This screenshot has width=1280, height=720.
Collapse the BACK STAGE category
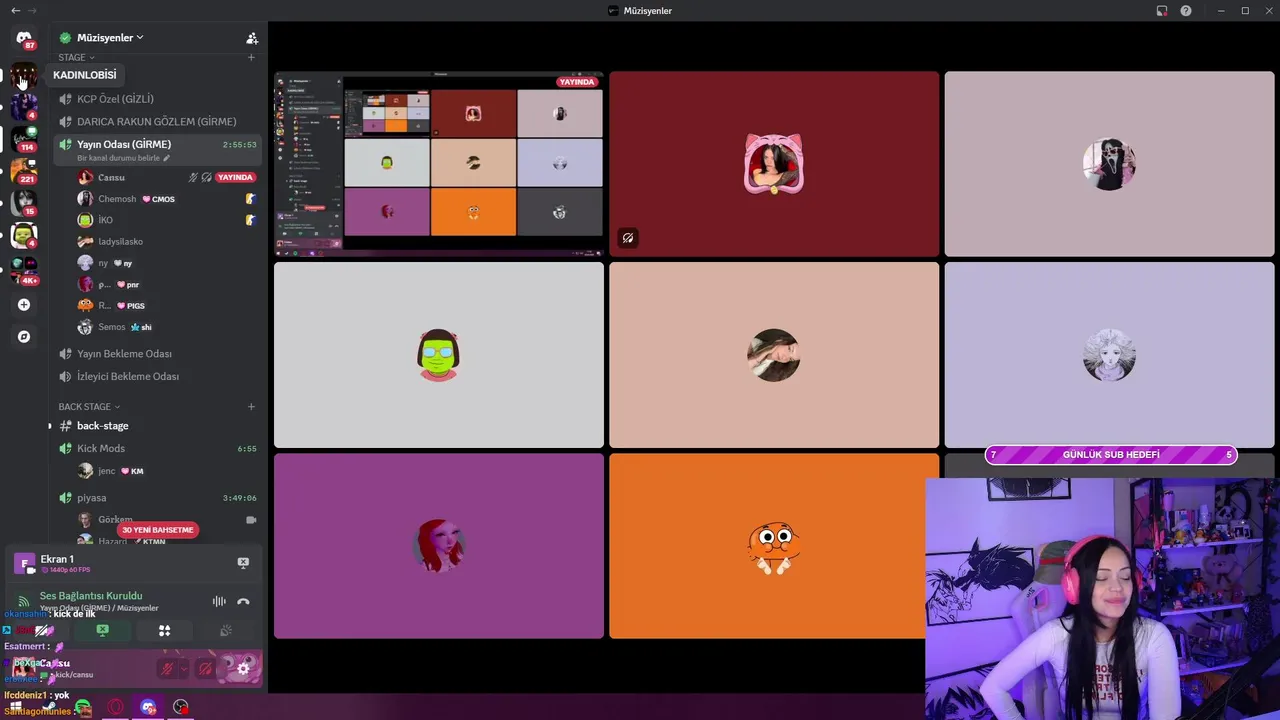coord(89,407)
